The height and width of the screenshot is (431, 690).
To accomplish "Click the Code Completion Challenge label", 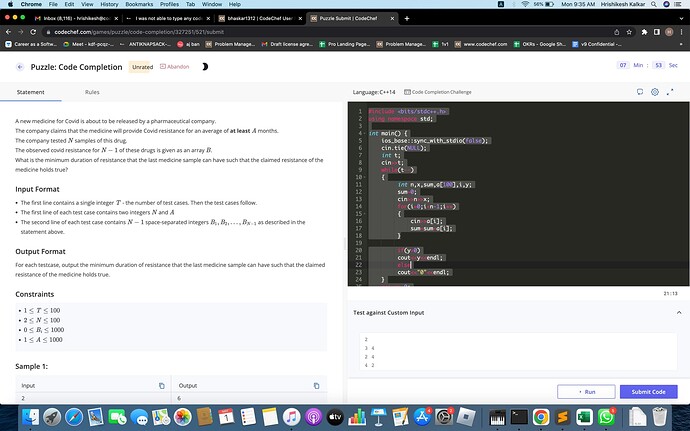I will coord(438,92).
